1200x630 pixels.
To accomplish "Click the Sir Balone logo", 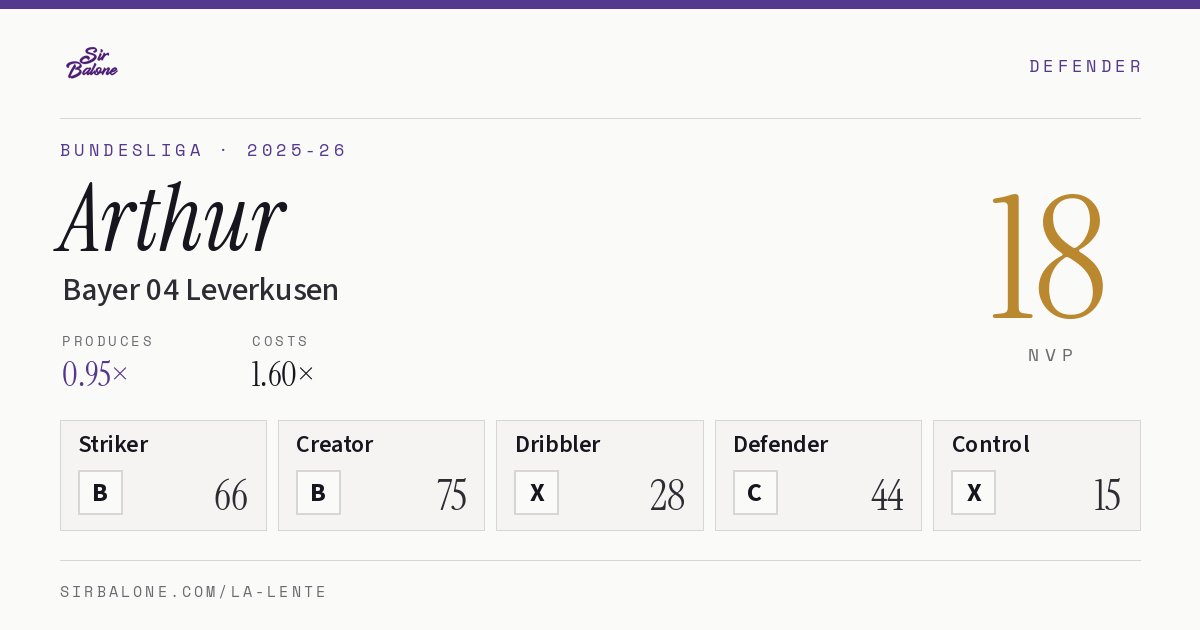I will [92, 63].
